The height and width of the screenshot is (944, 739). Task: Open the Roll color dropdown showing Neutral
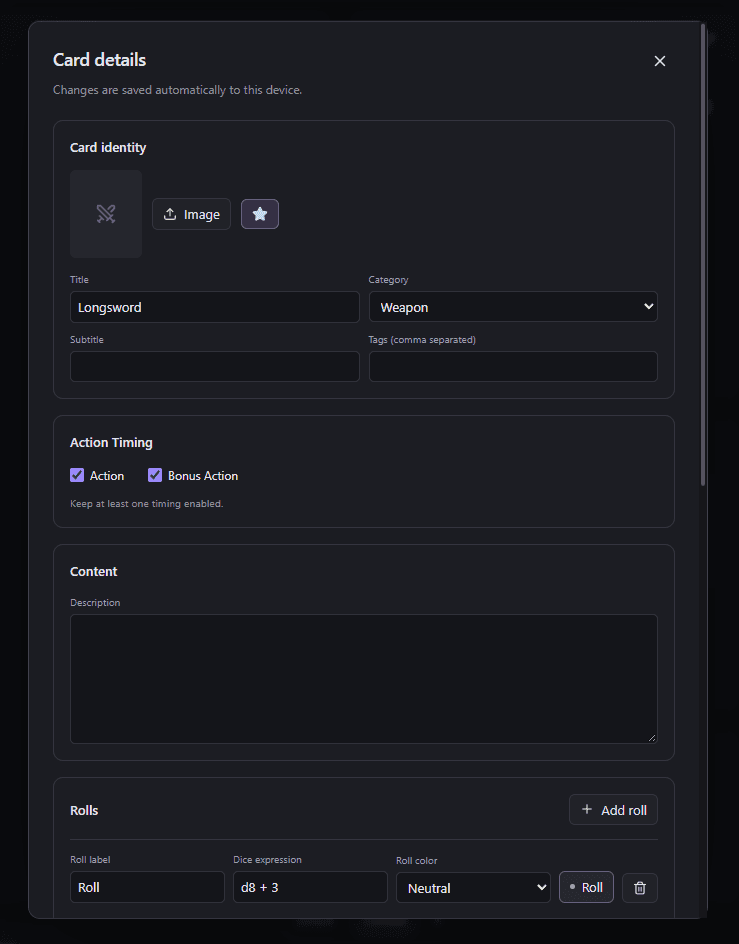[x=473, y=887]
